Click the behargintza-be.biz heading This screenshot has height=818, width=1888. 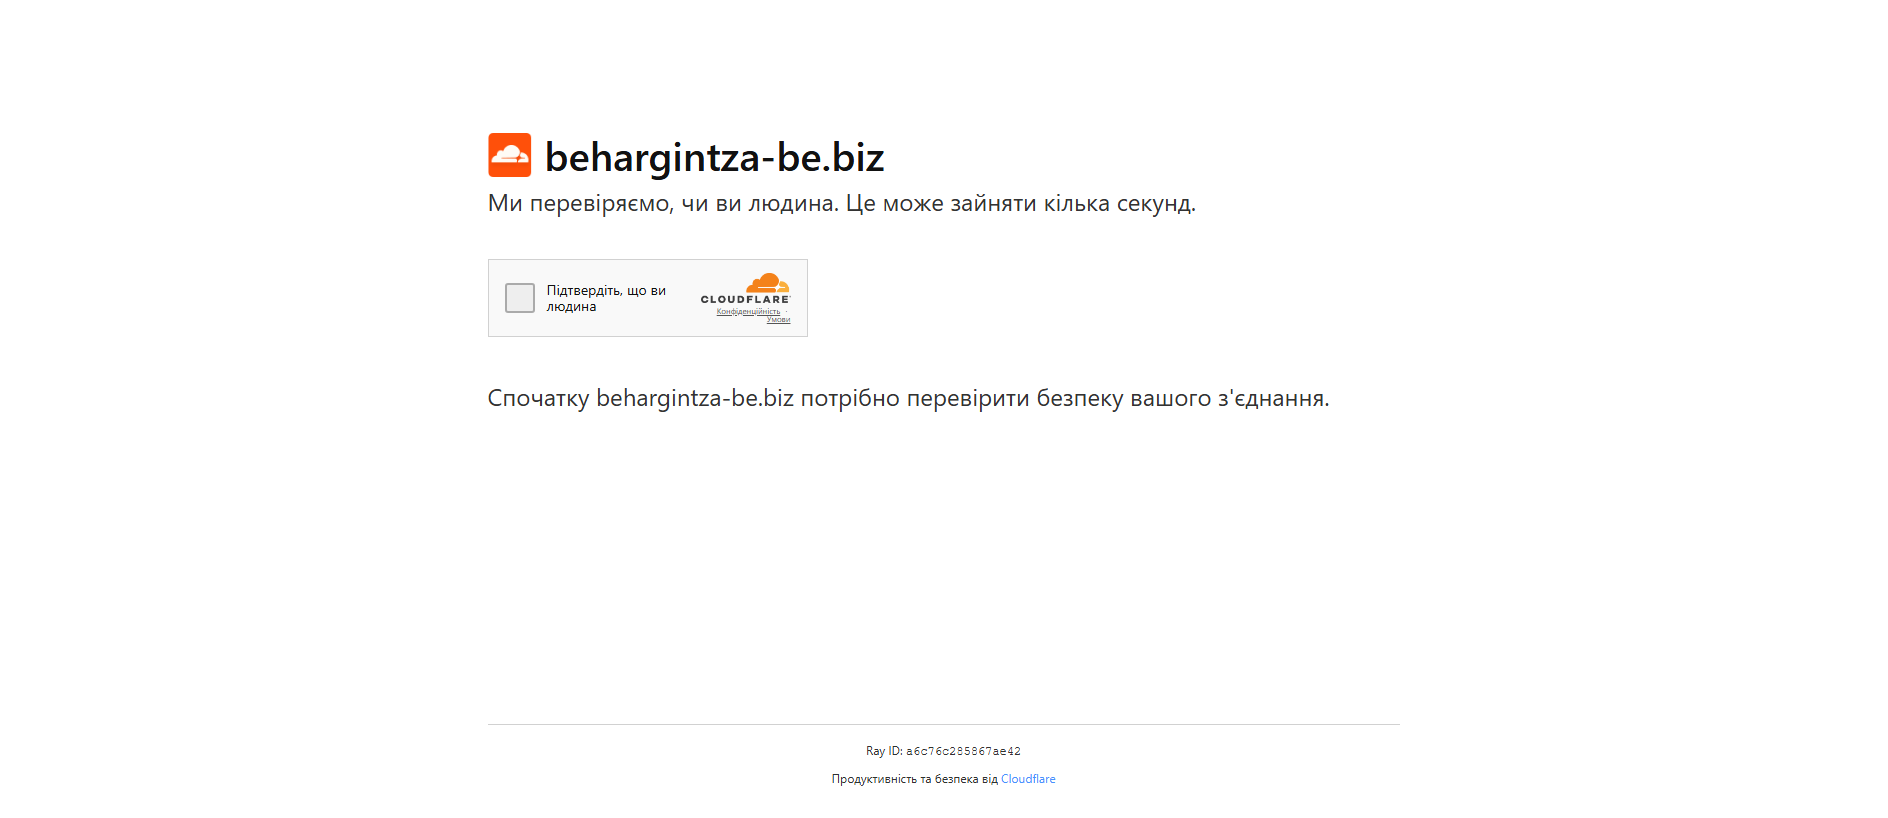click(x=715, y=157)
